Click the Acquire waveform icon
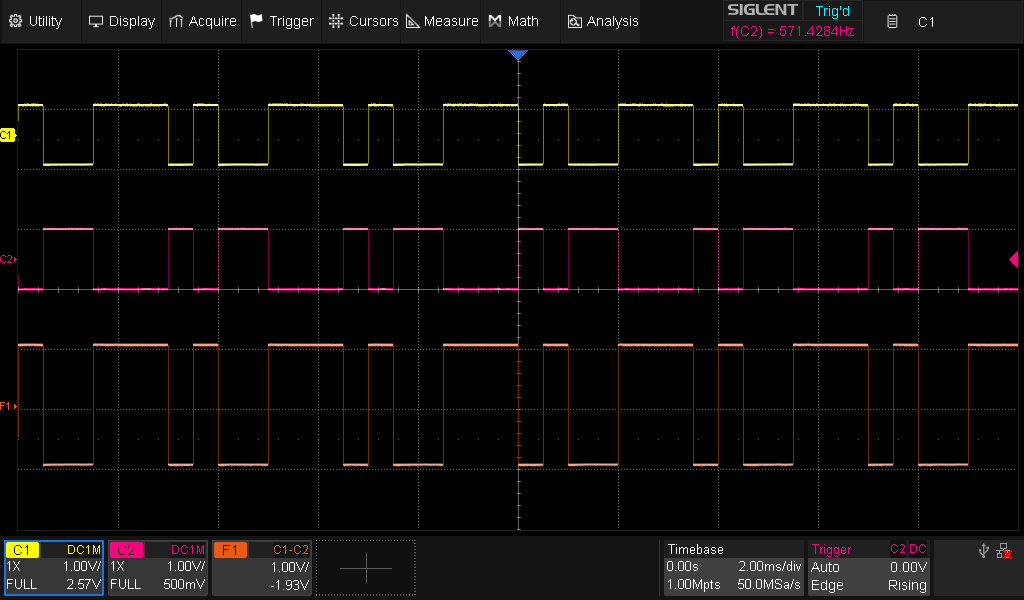 click(176, 21)
